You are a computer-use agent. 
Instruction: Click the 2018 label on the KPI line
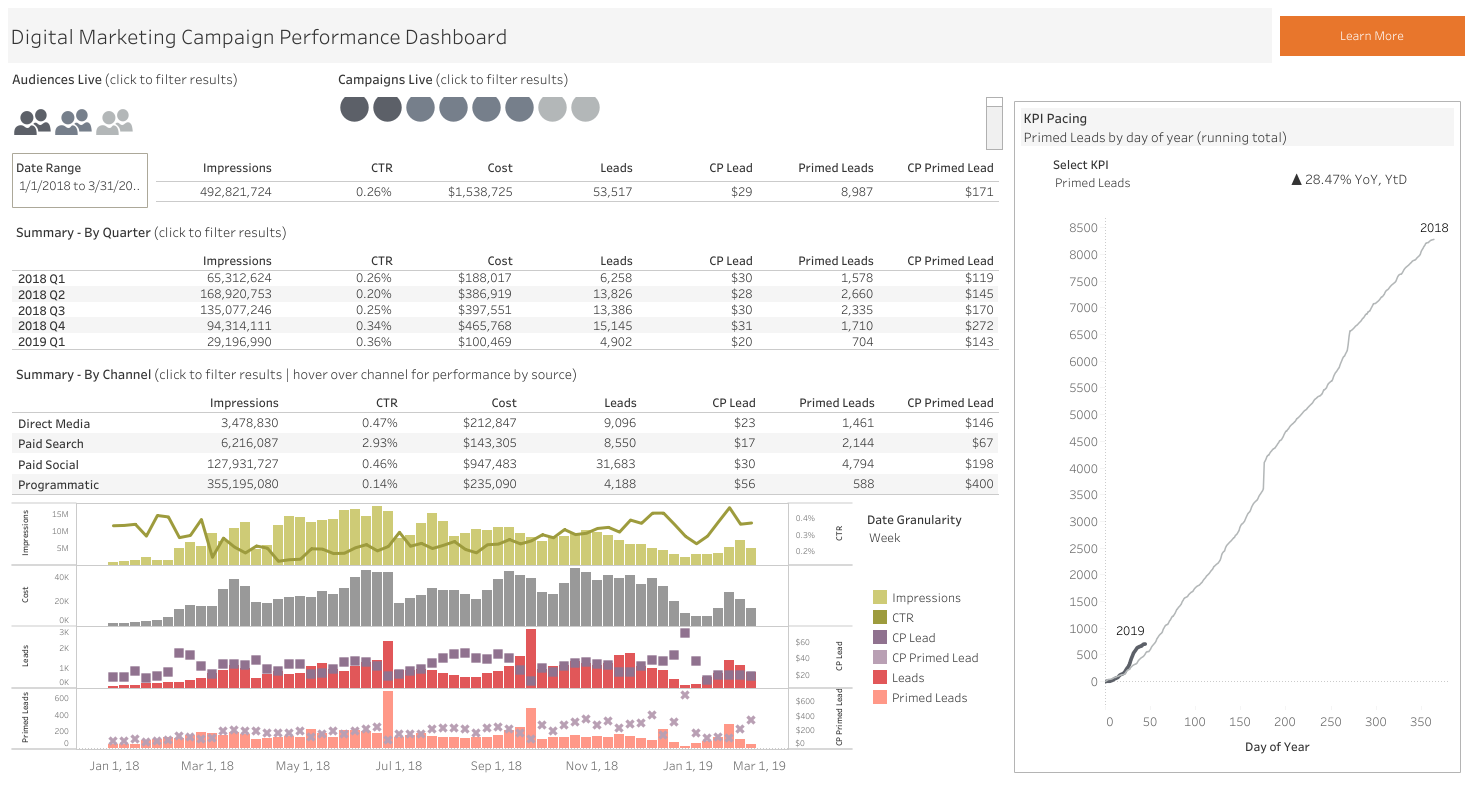point(1434,228)
